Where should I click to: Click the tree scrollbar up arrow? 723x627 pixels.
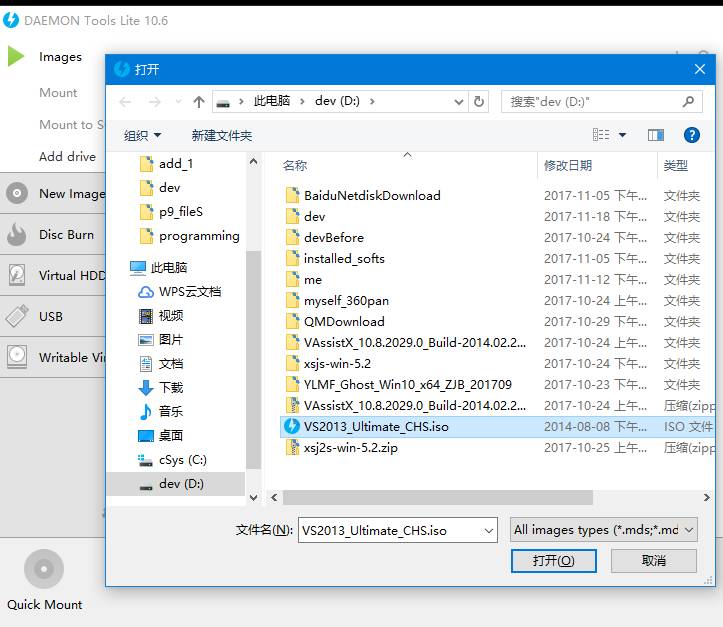point(254,161)
